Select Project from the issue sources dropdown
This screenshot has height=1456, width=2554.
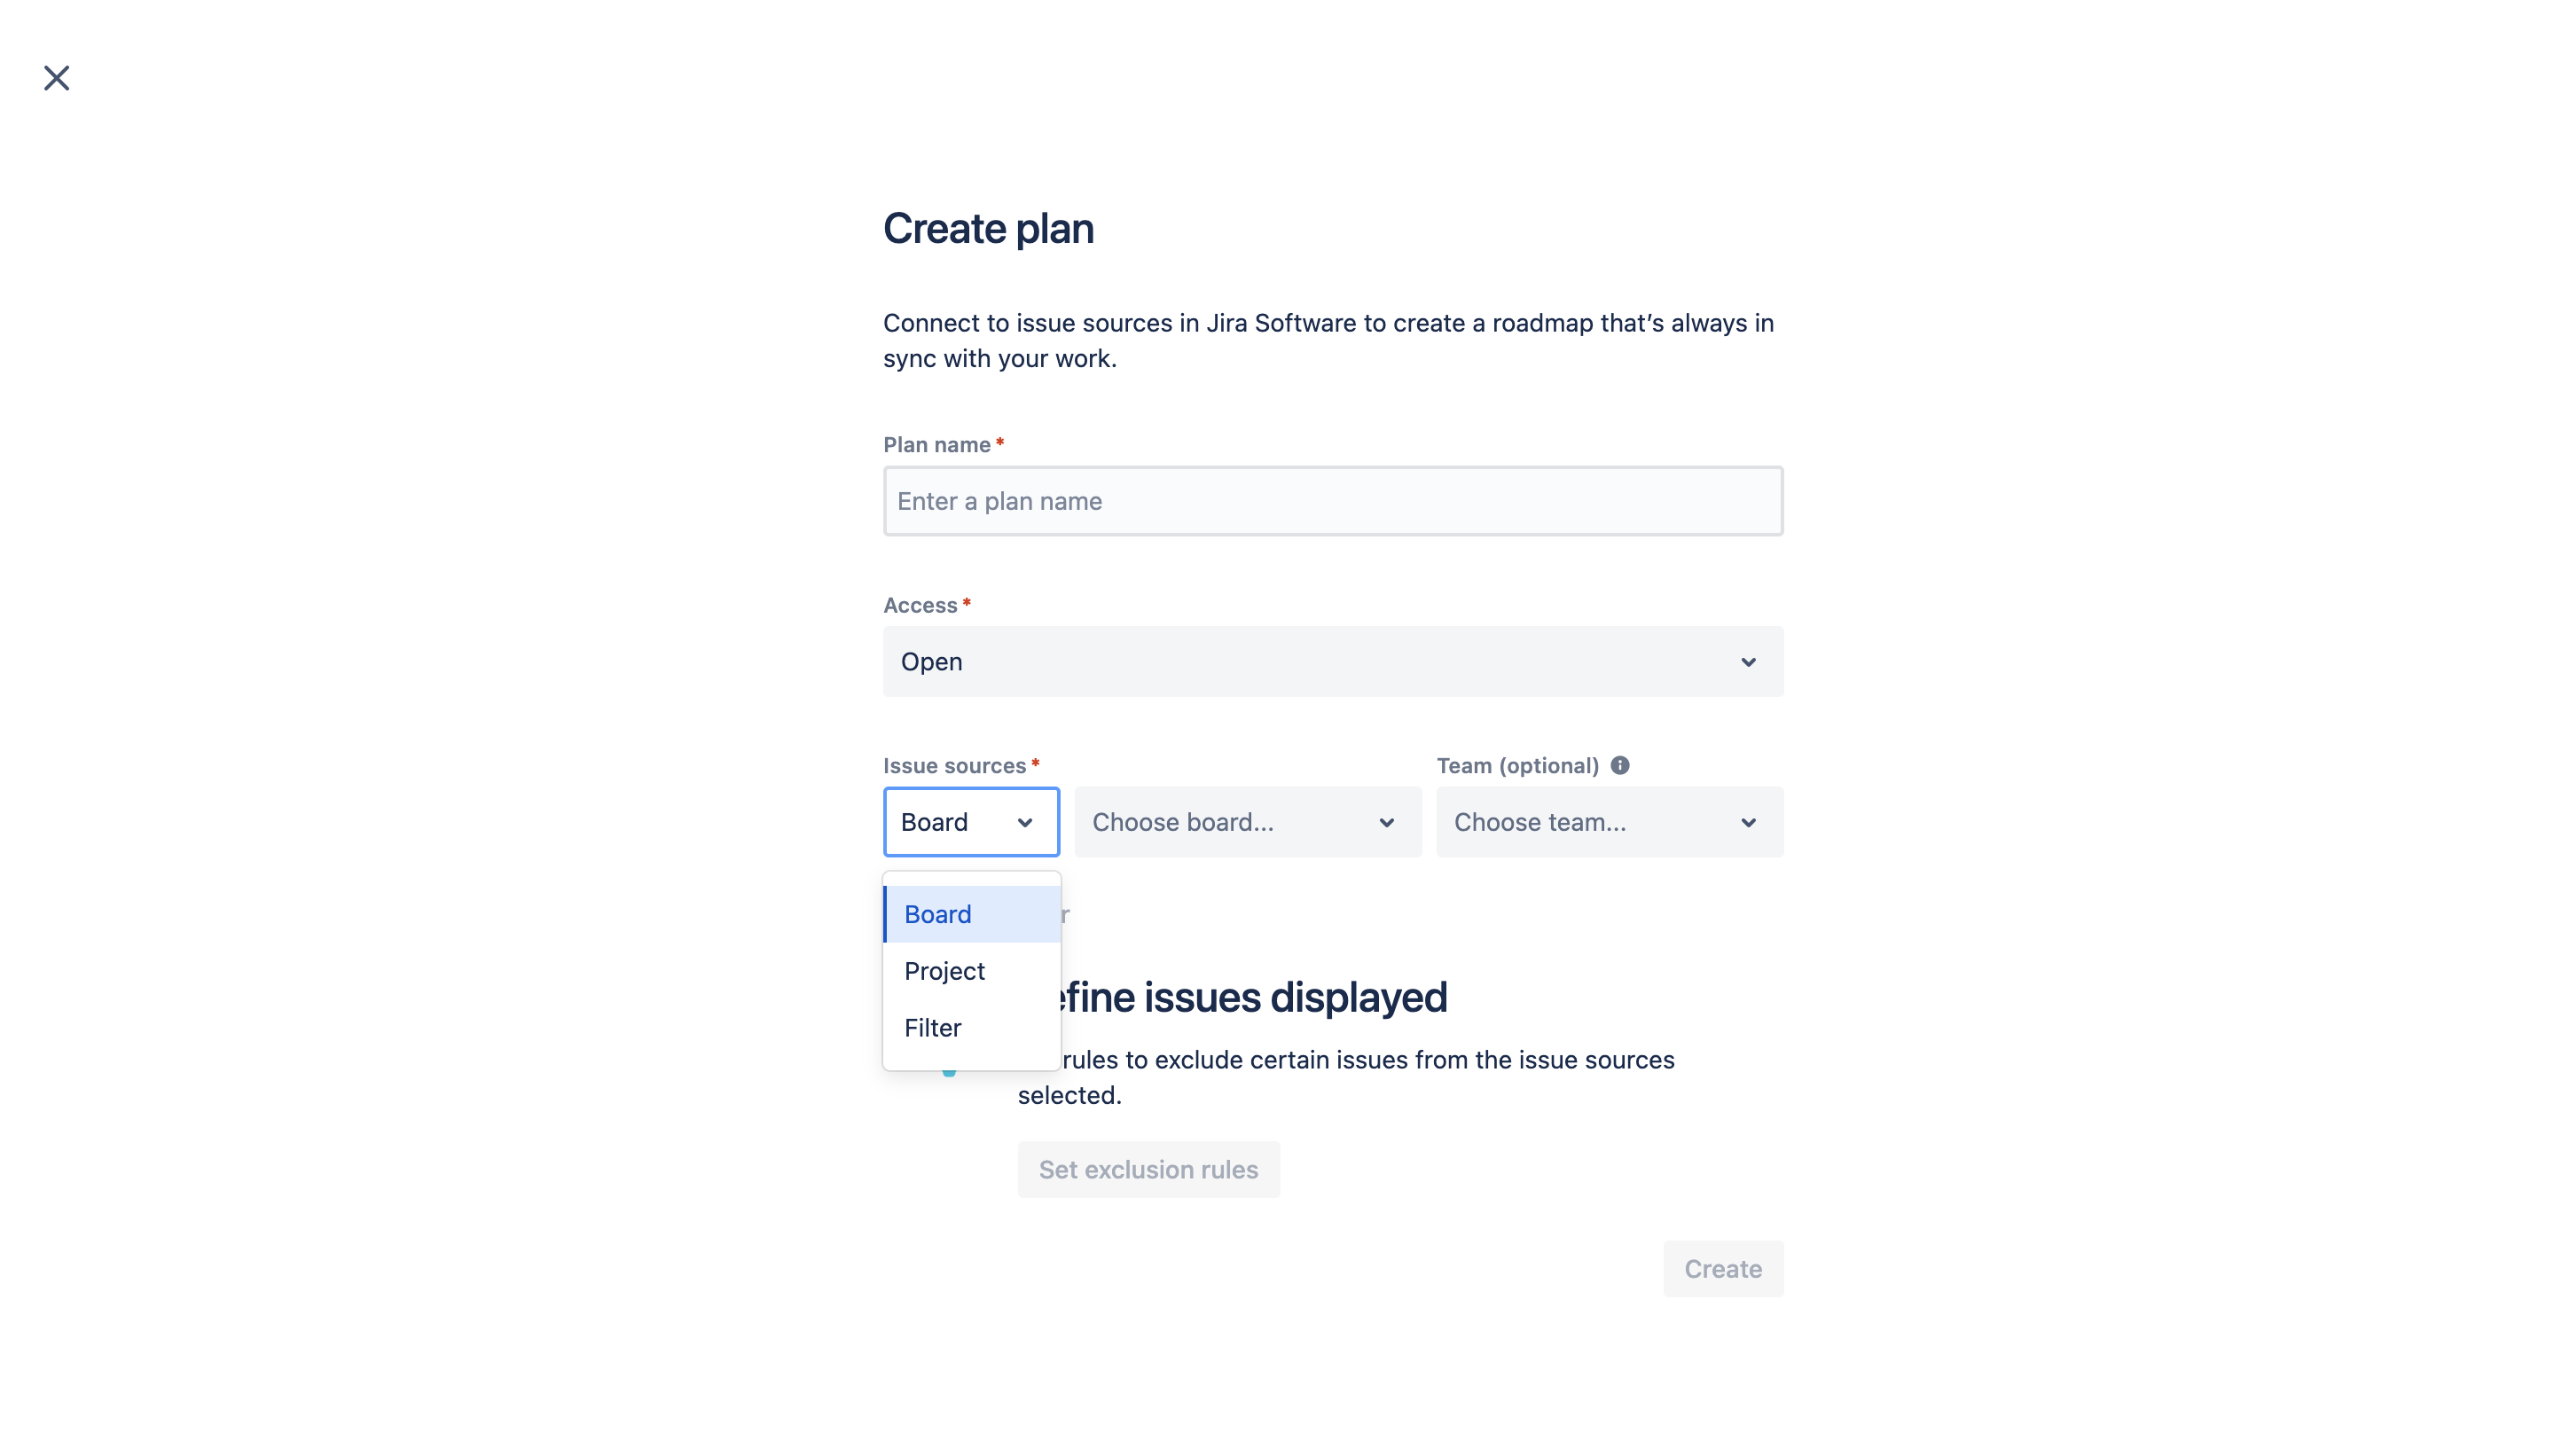coord(944,970)
